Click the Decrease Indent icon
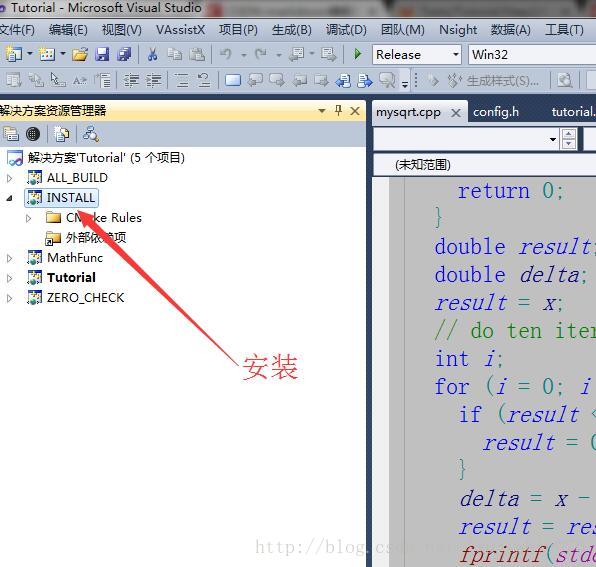596x567 pixels. point(132,80)
